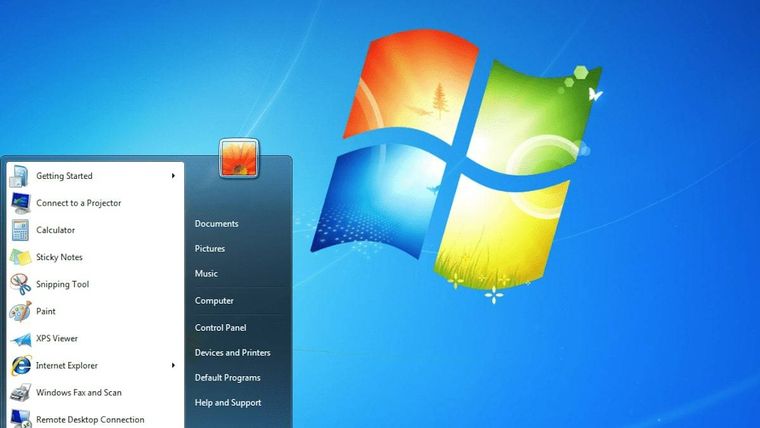Launch the Internet Explorer icon

pyautogui.click(x=20, y=366)
